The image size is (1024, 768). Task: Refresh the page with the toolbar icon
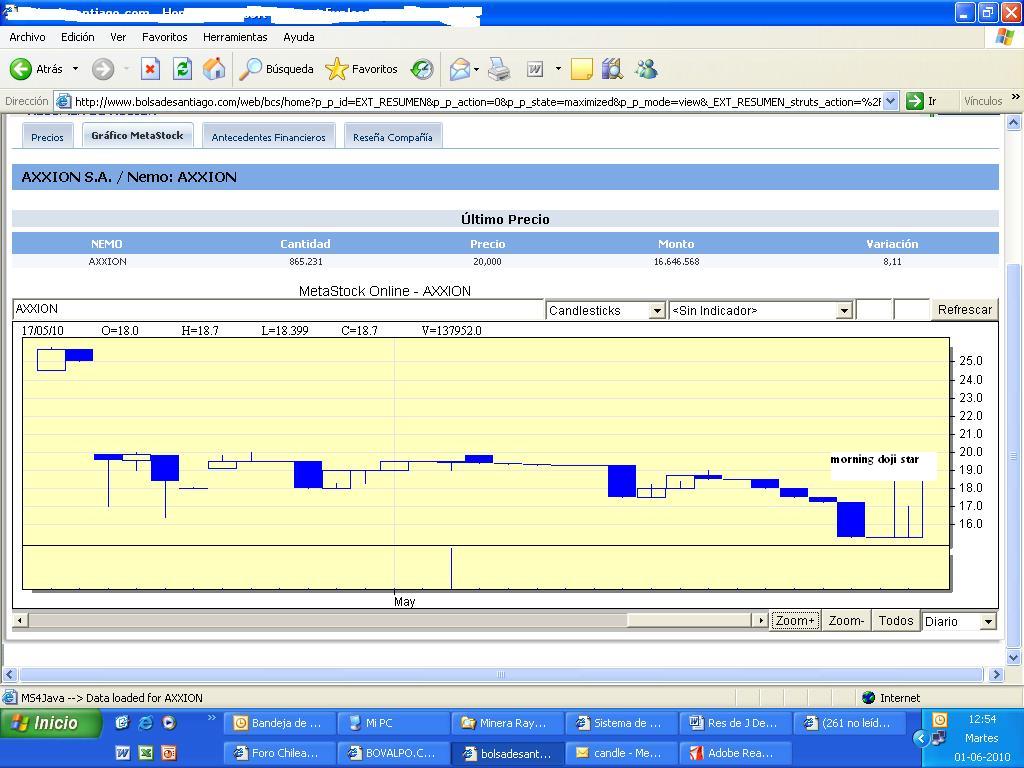[x=182, y=69]
